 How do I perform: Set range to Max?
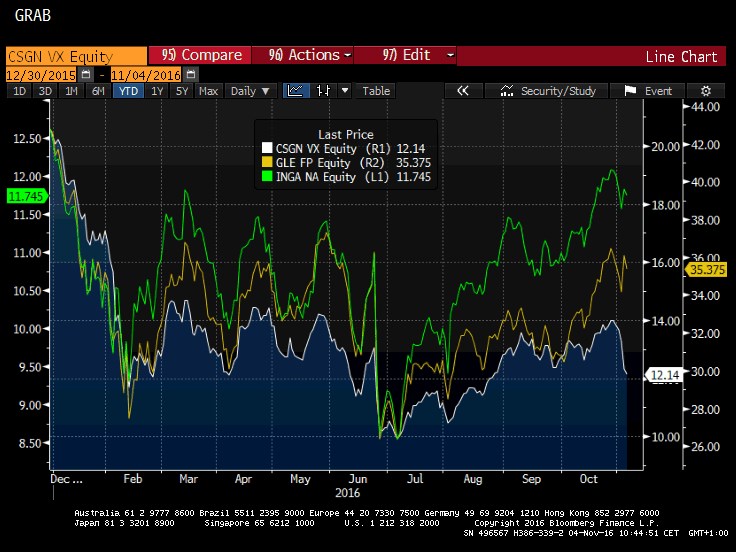click(208, 91)
